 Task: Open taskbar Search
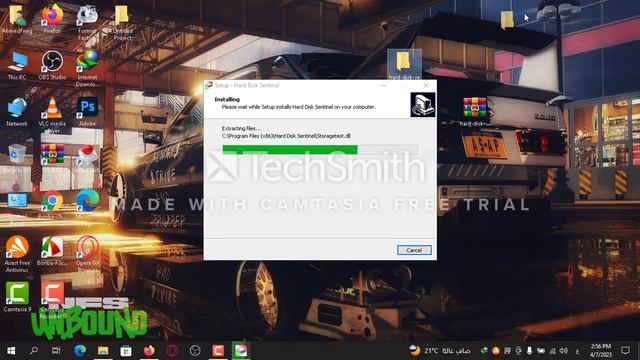pyautogui.click(x=34, y=351)
